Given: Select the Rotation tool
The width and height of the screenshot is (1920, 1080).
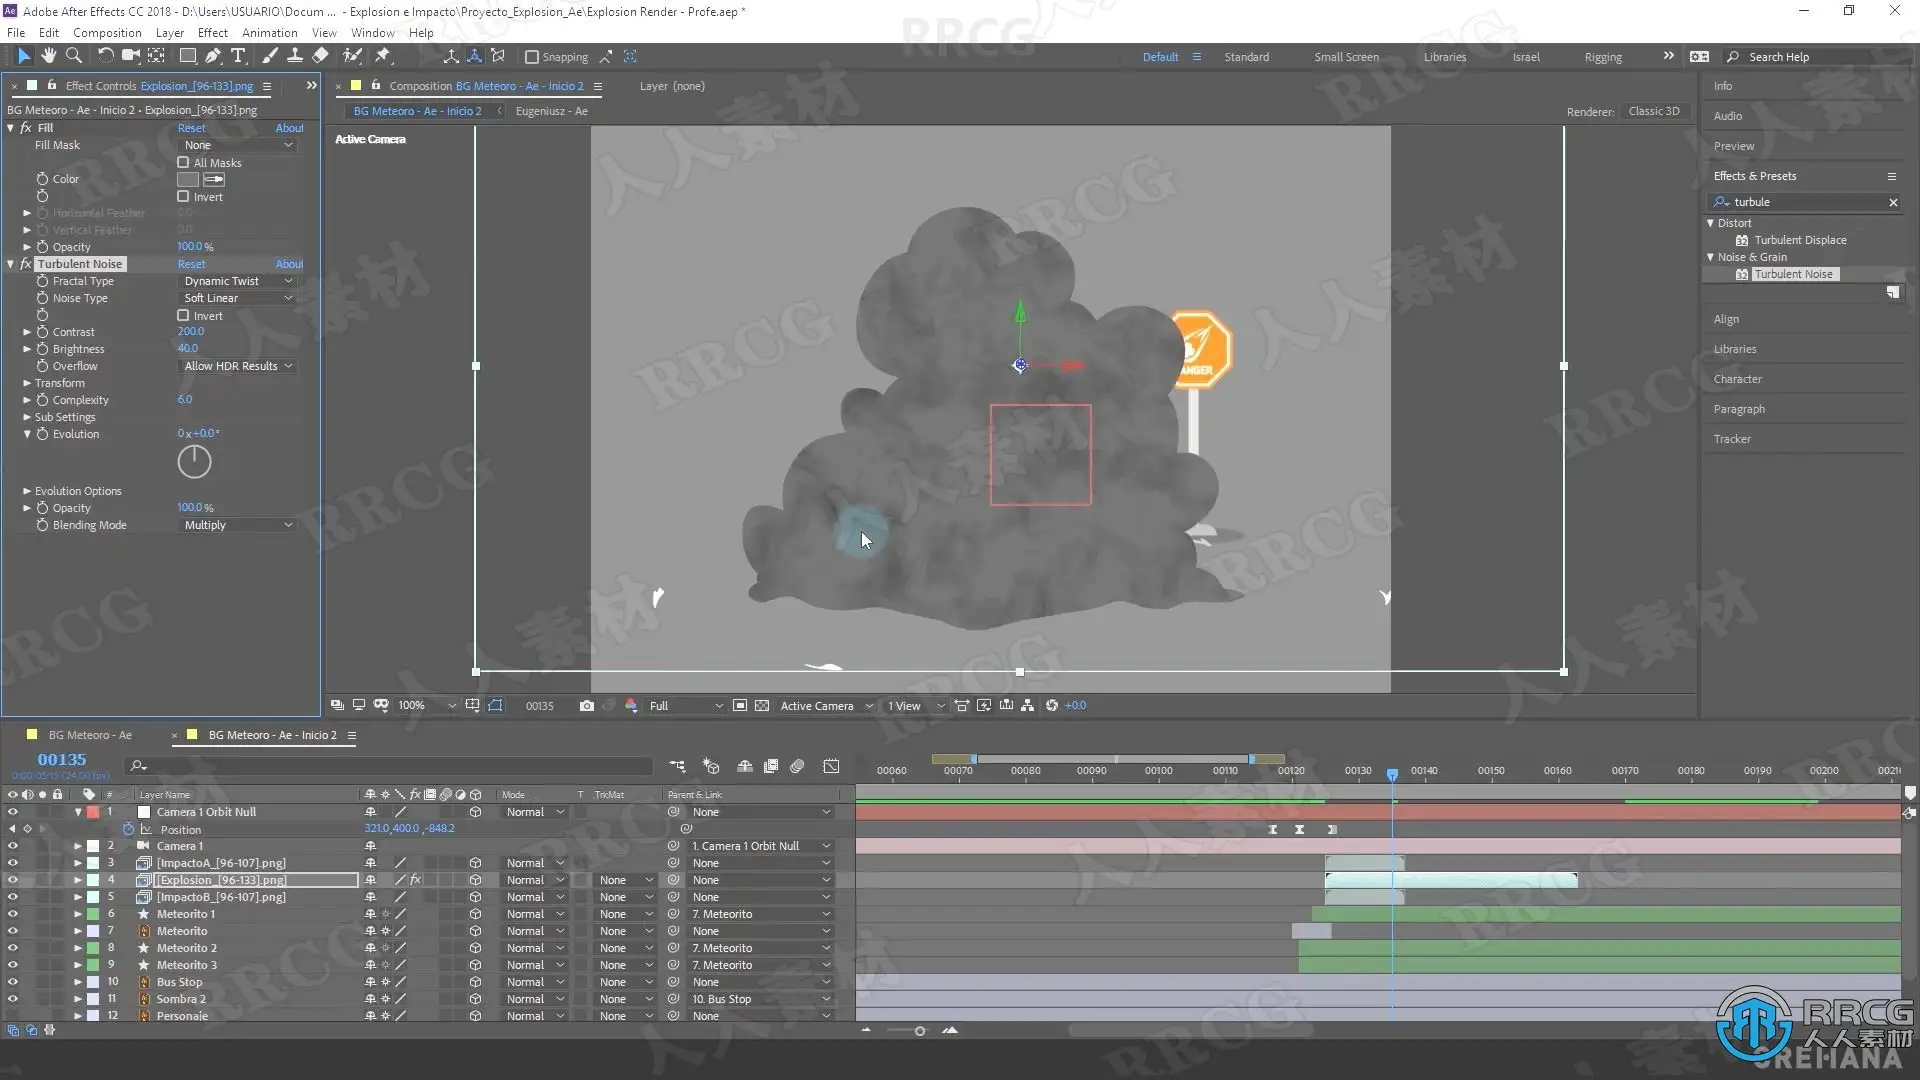Looking at the screenshot, I should 105,56.
